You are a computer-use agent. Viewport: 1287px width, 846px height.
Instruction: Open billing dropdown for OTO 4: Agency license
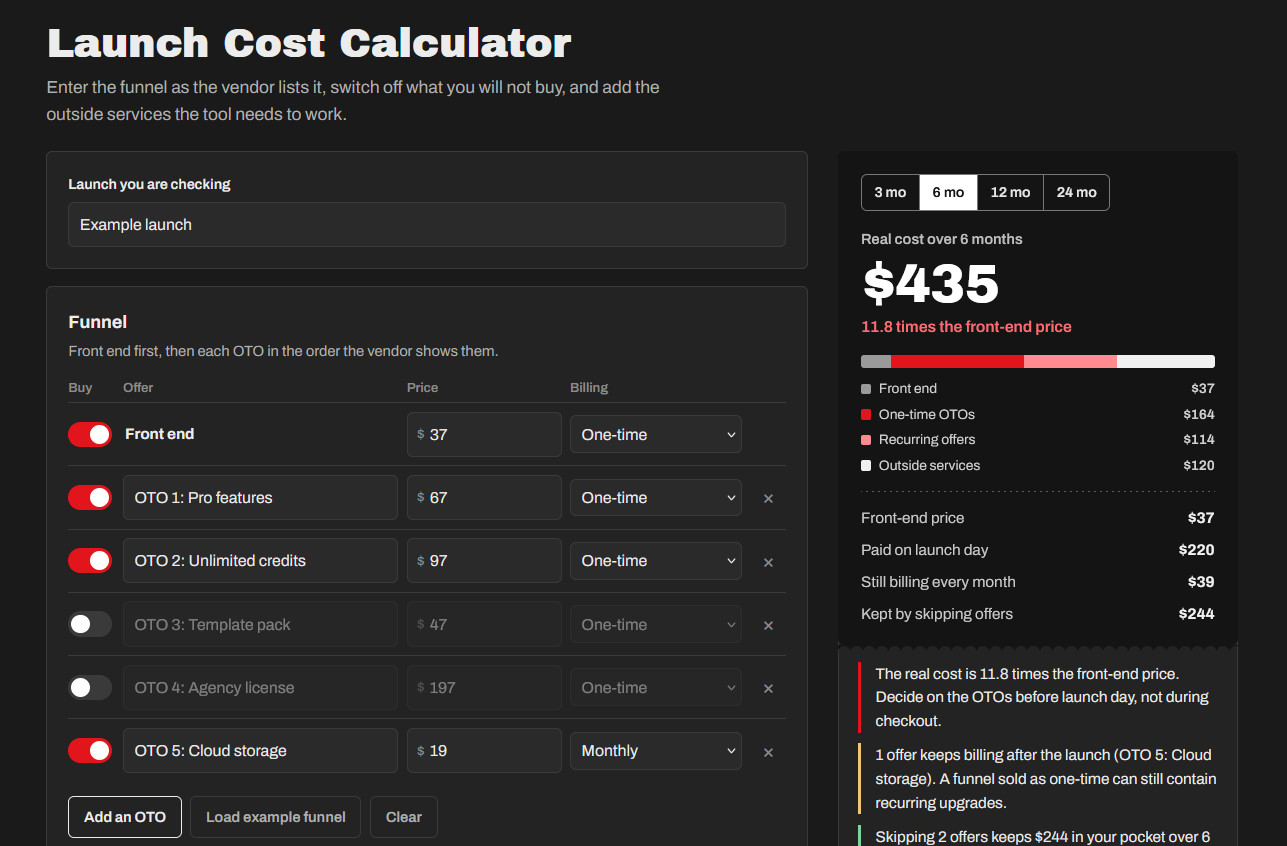point(656,688)
